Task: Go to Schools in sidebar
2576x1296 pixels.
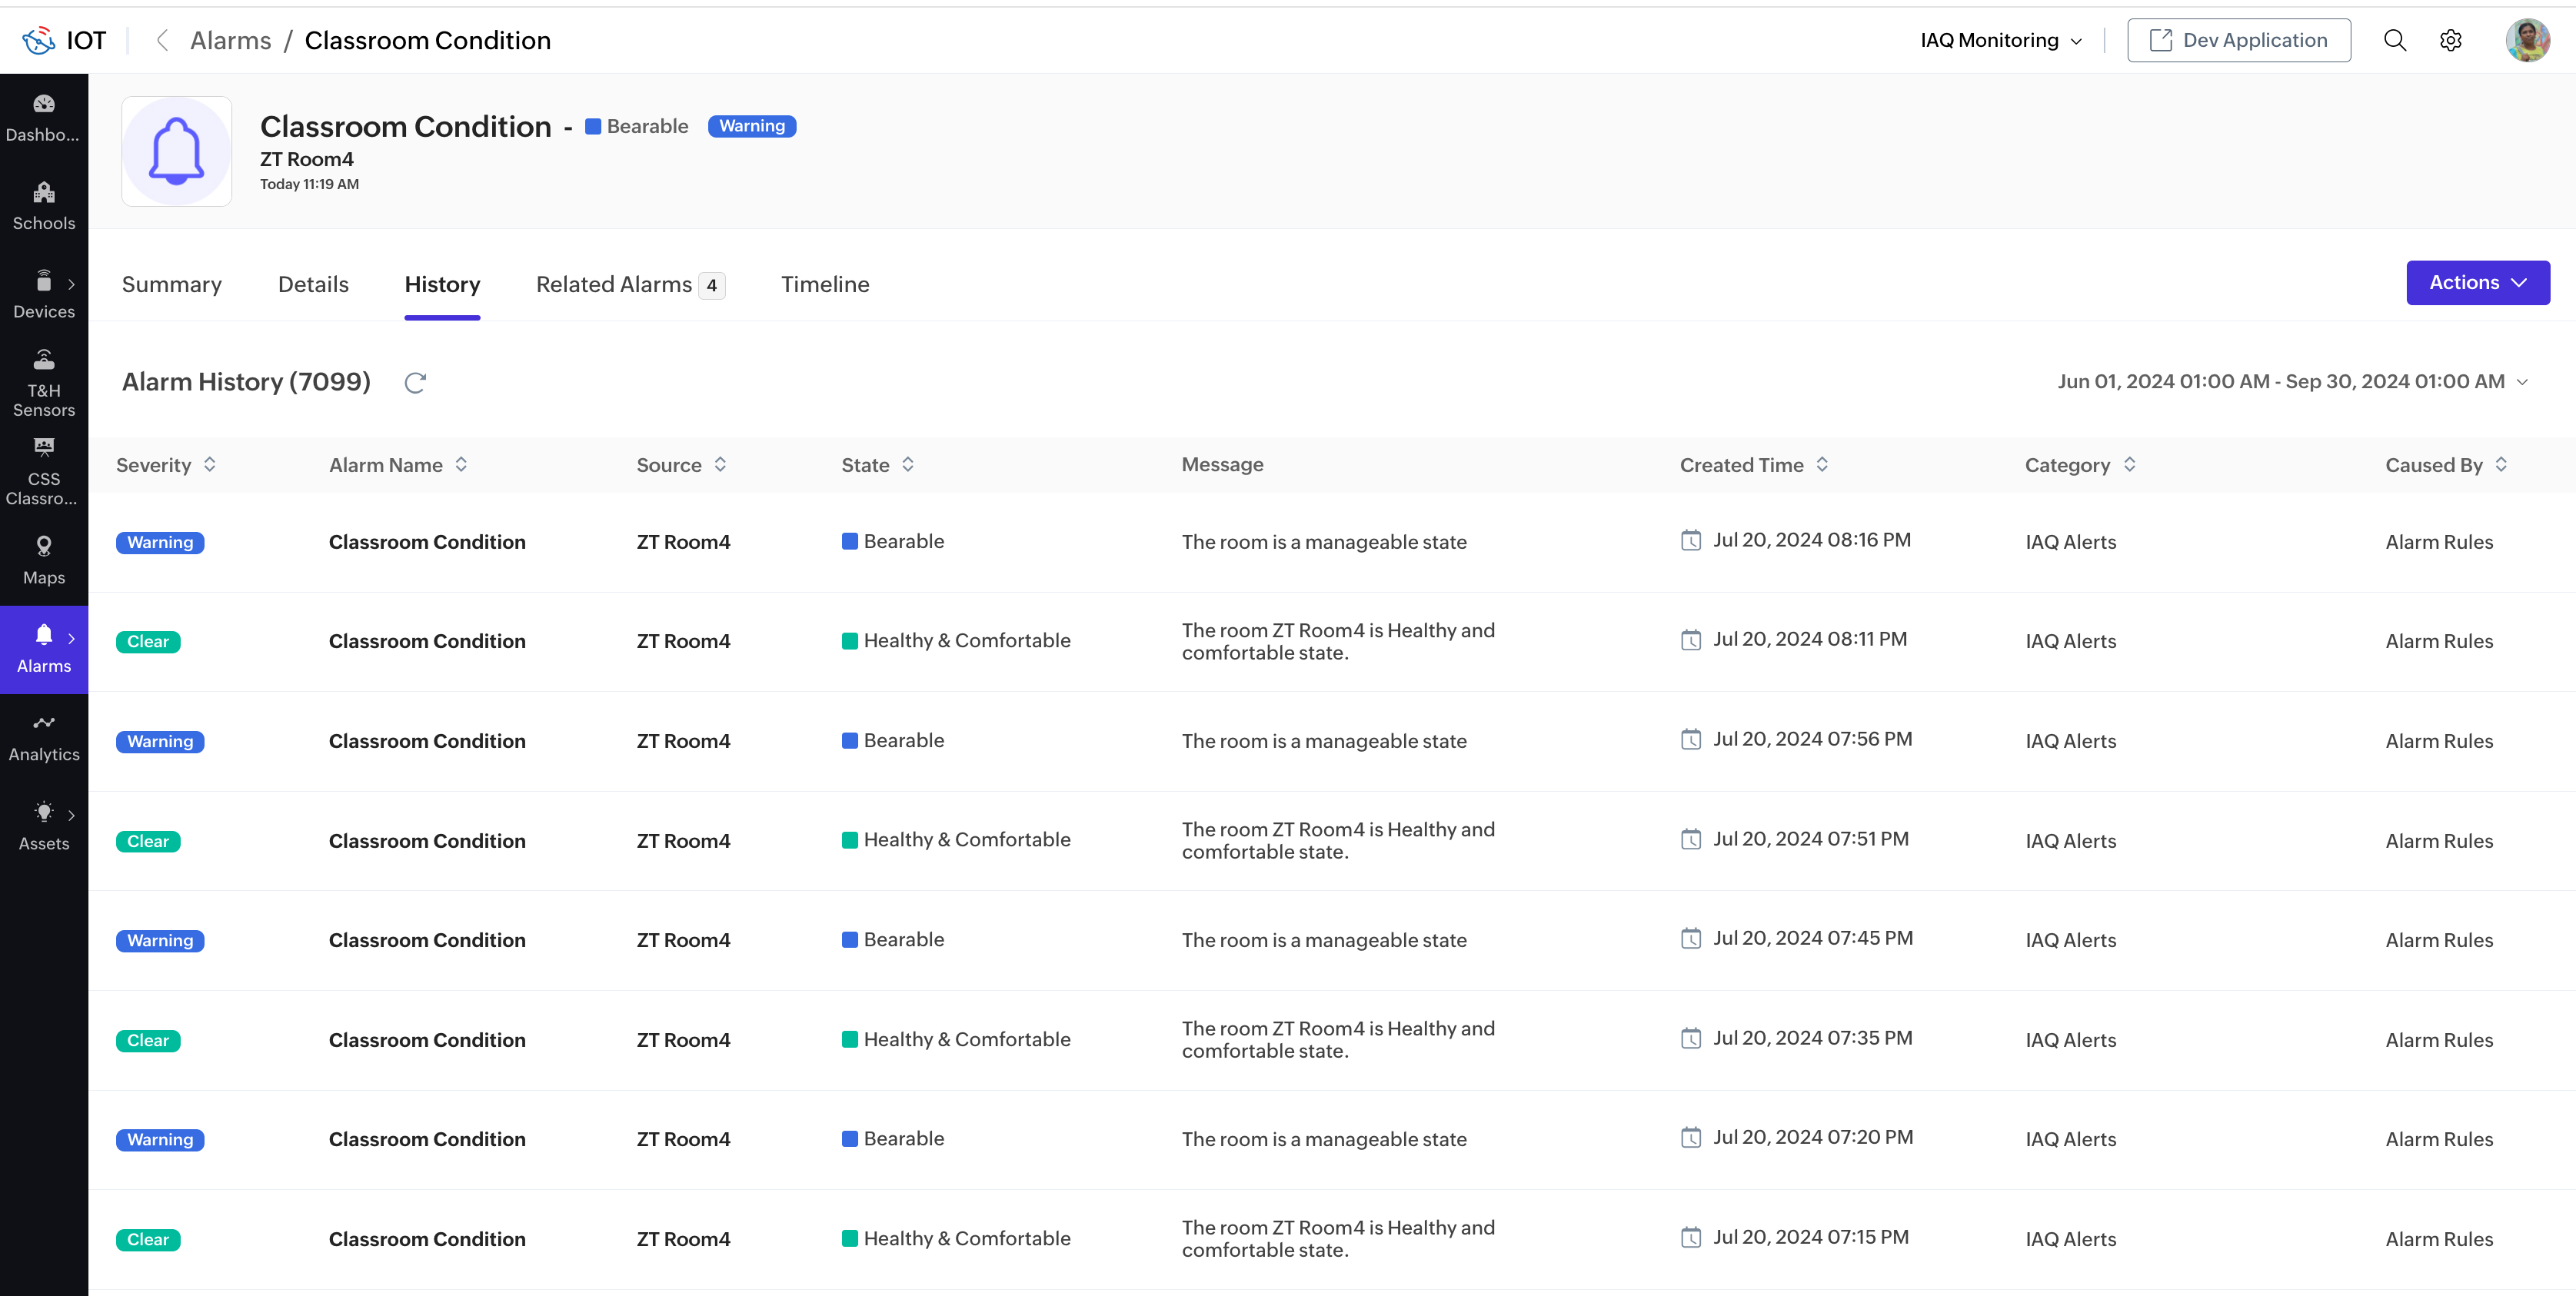Action: 43,206
